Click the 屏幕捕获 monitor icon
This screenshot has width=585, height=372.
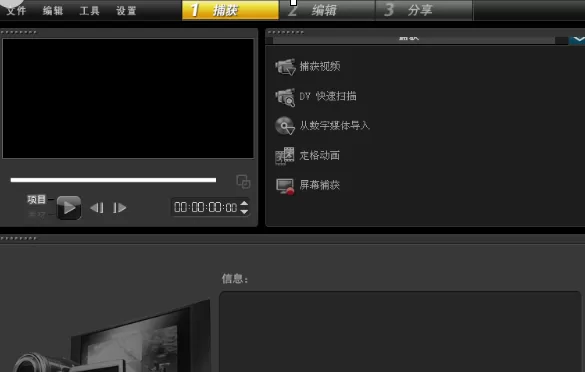pyautogui.click(x=285, y=186)
